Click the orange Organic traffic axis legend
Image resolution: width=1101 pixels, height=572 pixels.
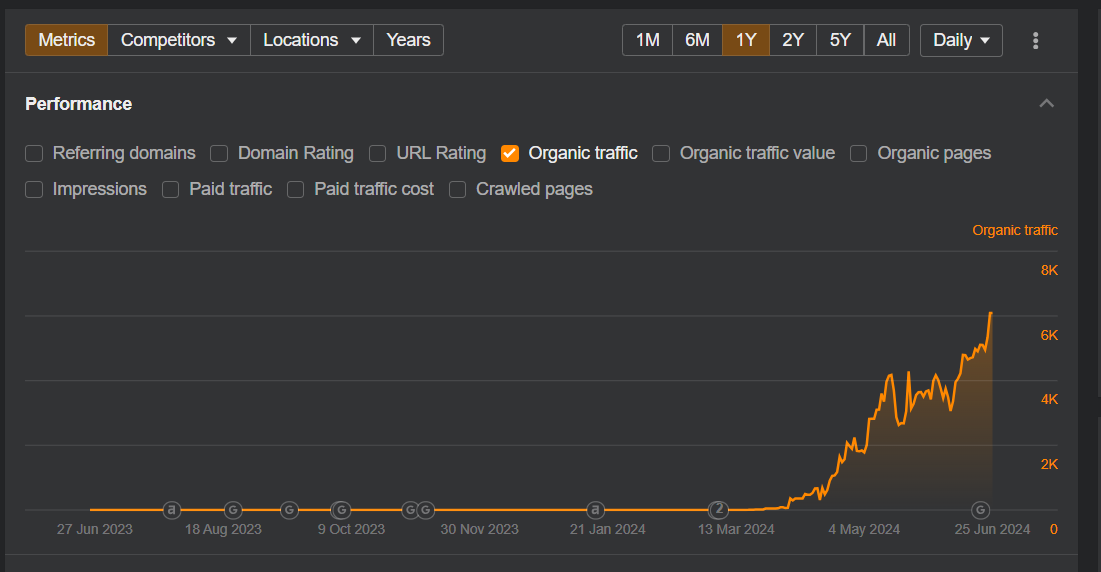tap(1015, 230)
